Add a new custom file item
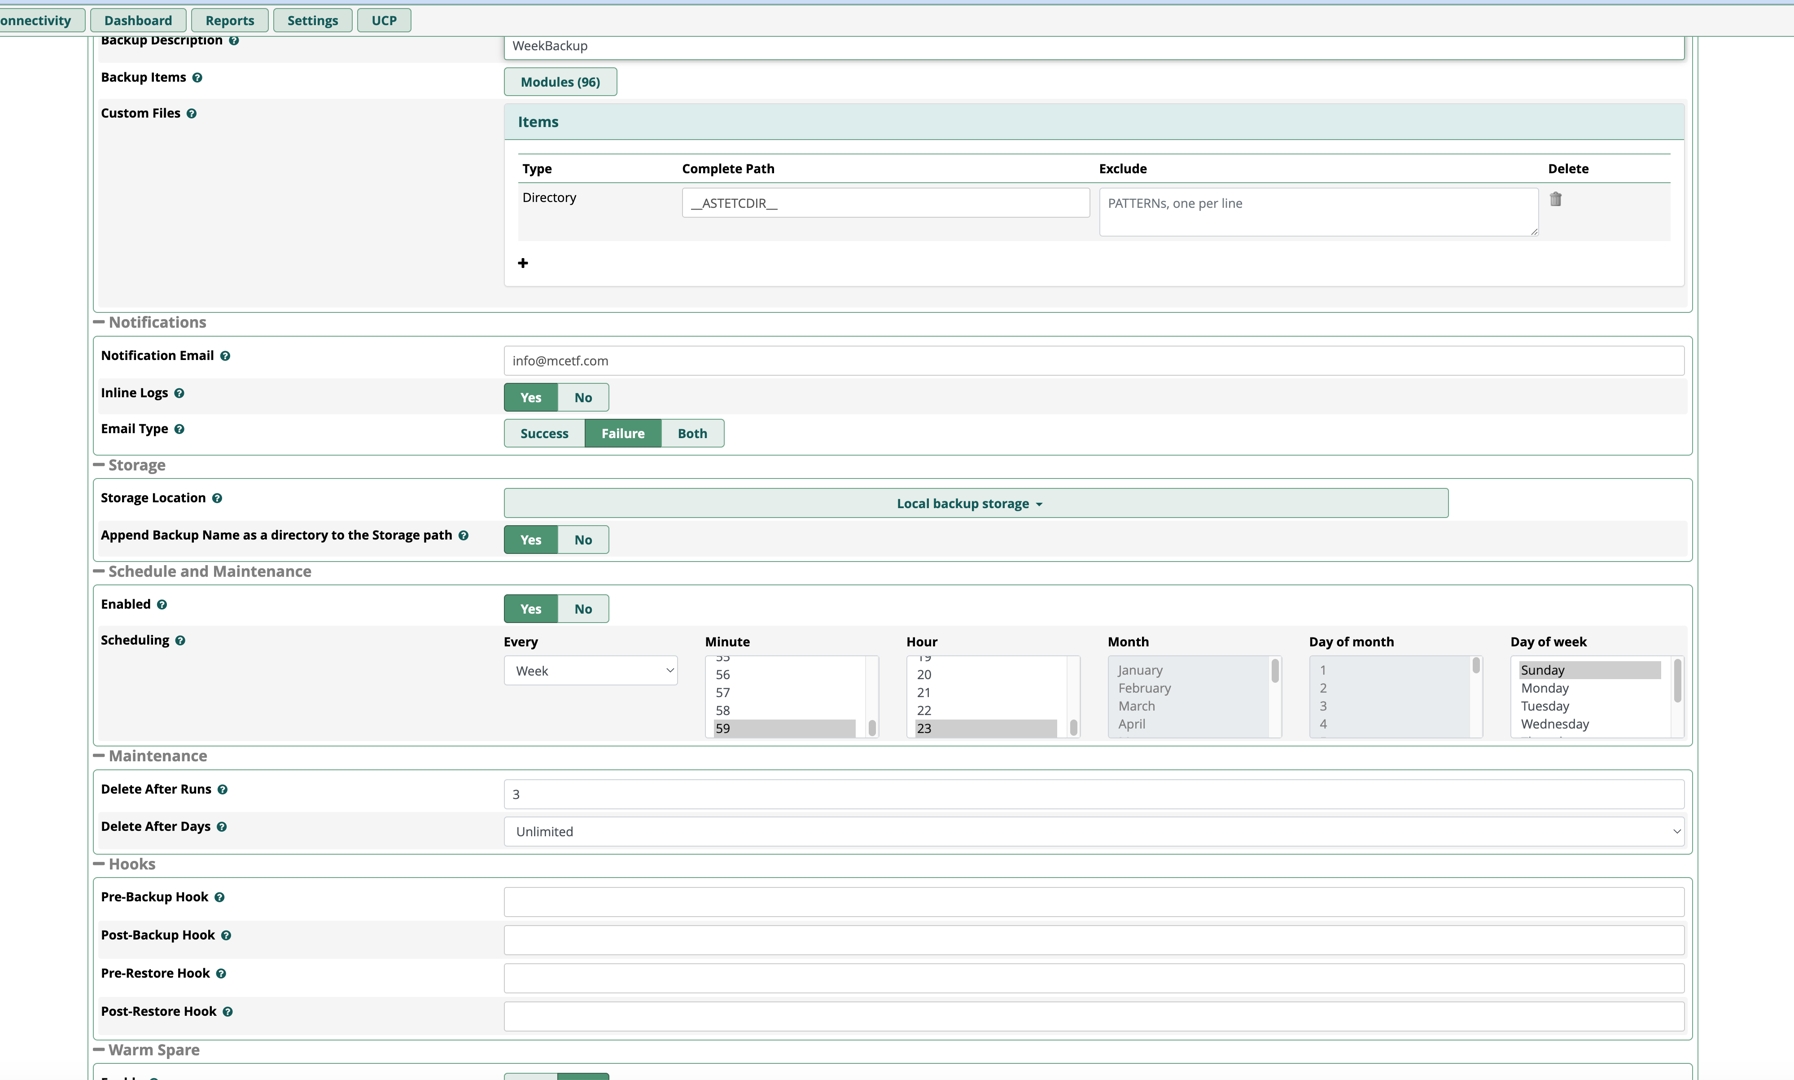The height and width of the screenshot is (1080, 1794). tap(523, 263)
